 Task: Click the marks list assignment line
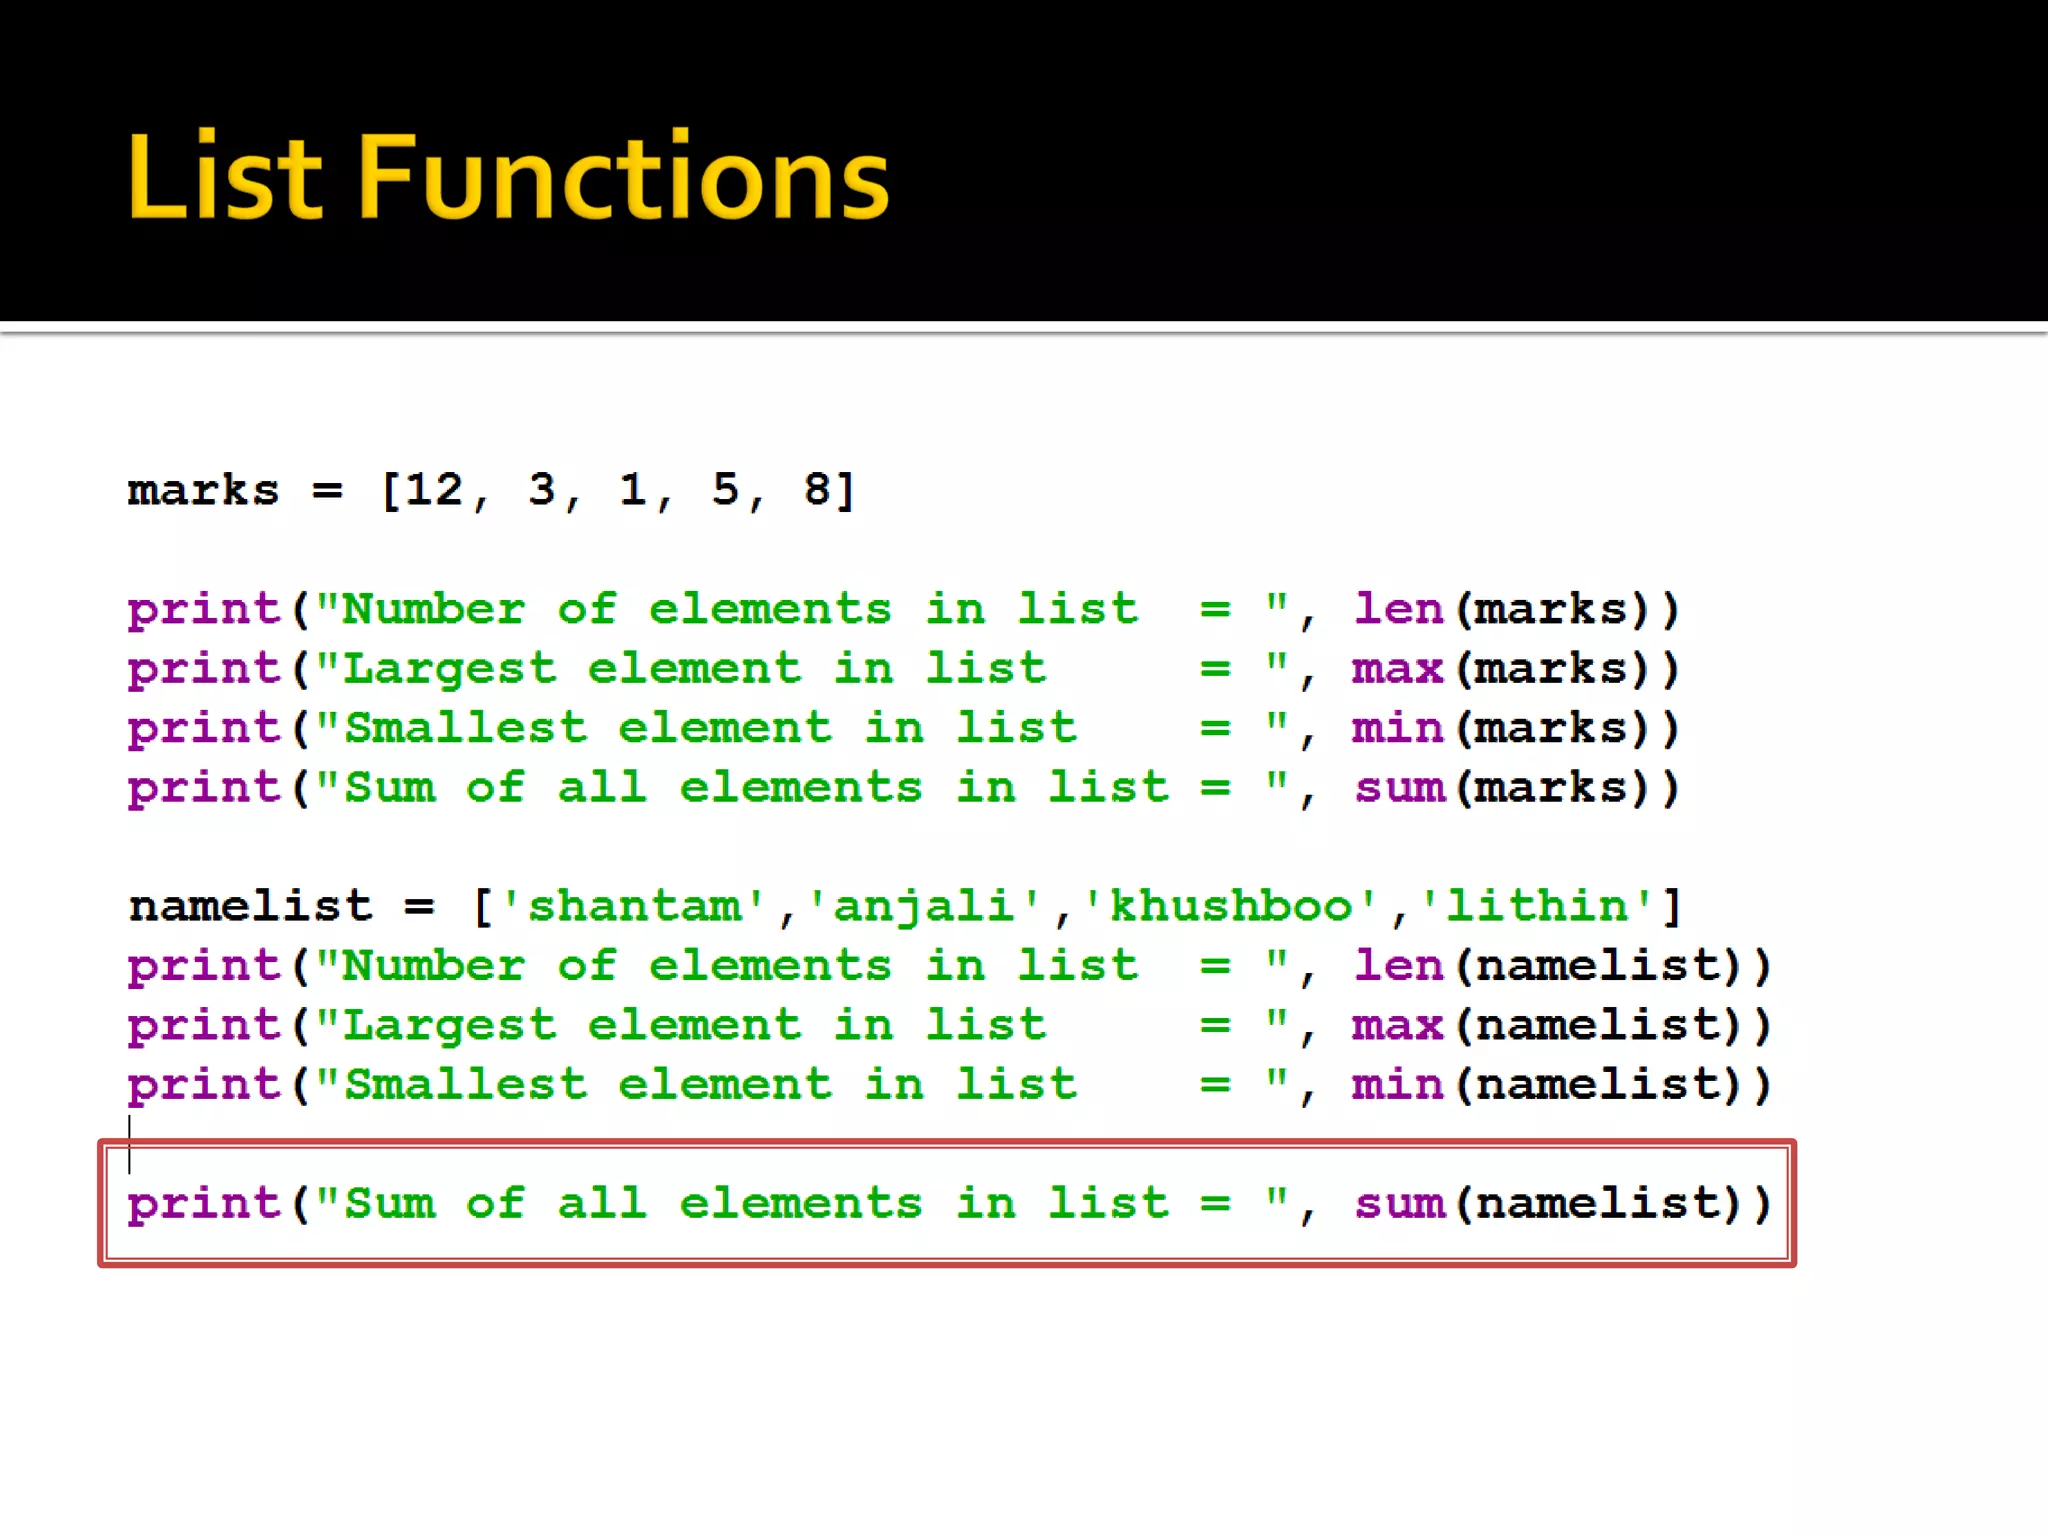point(490,490)
